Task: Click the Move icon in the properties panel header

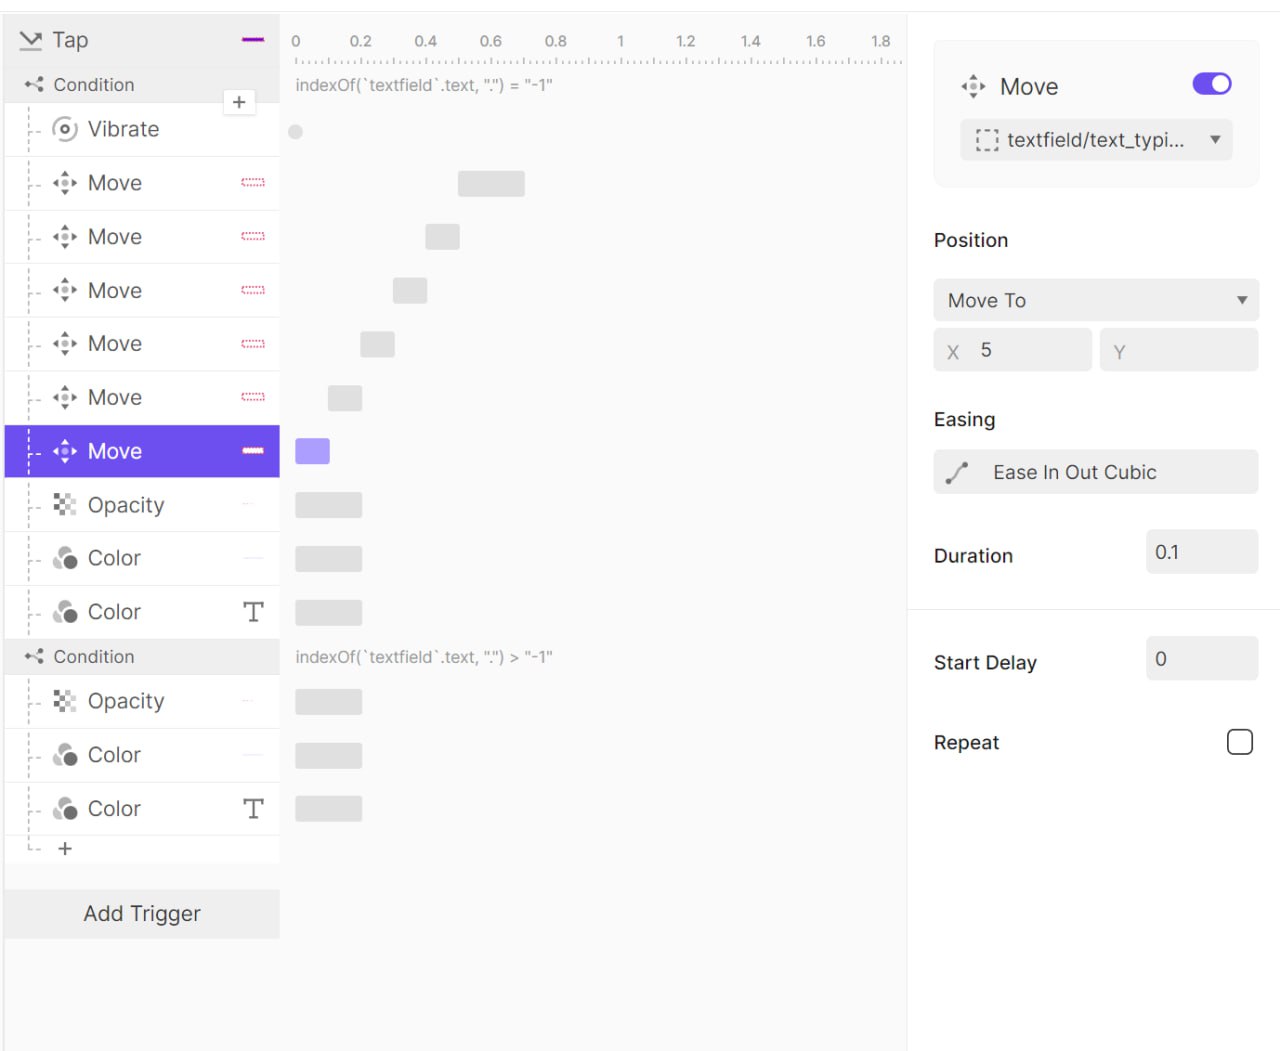Action: [x=973, y=87]
